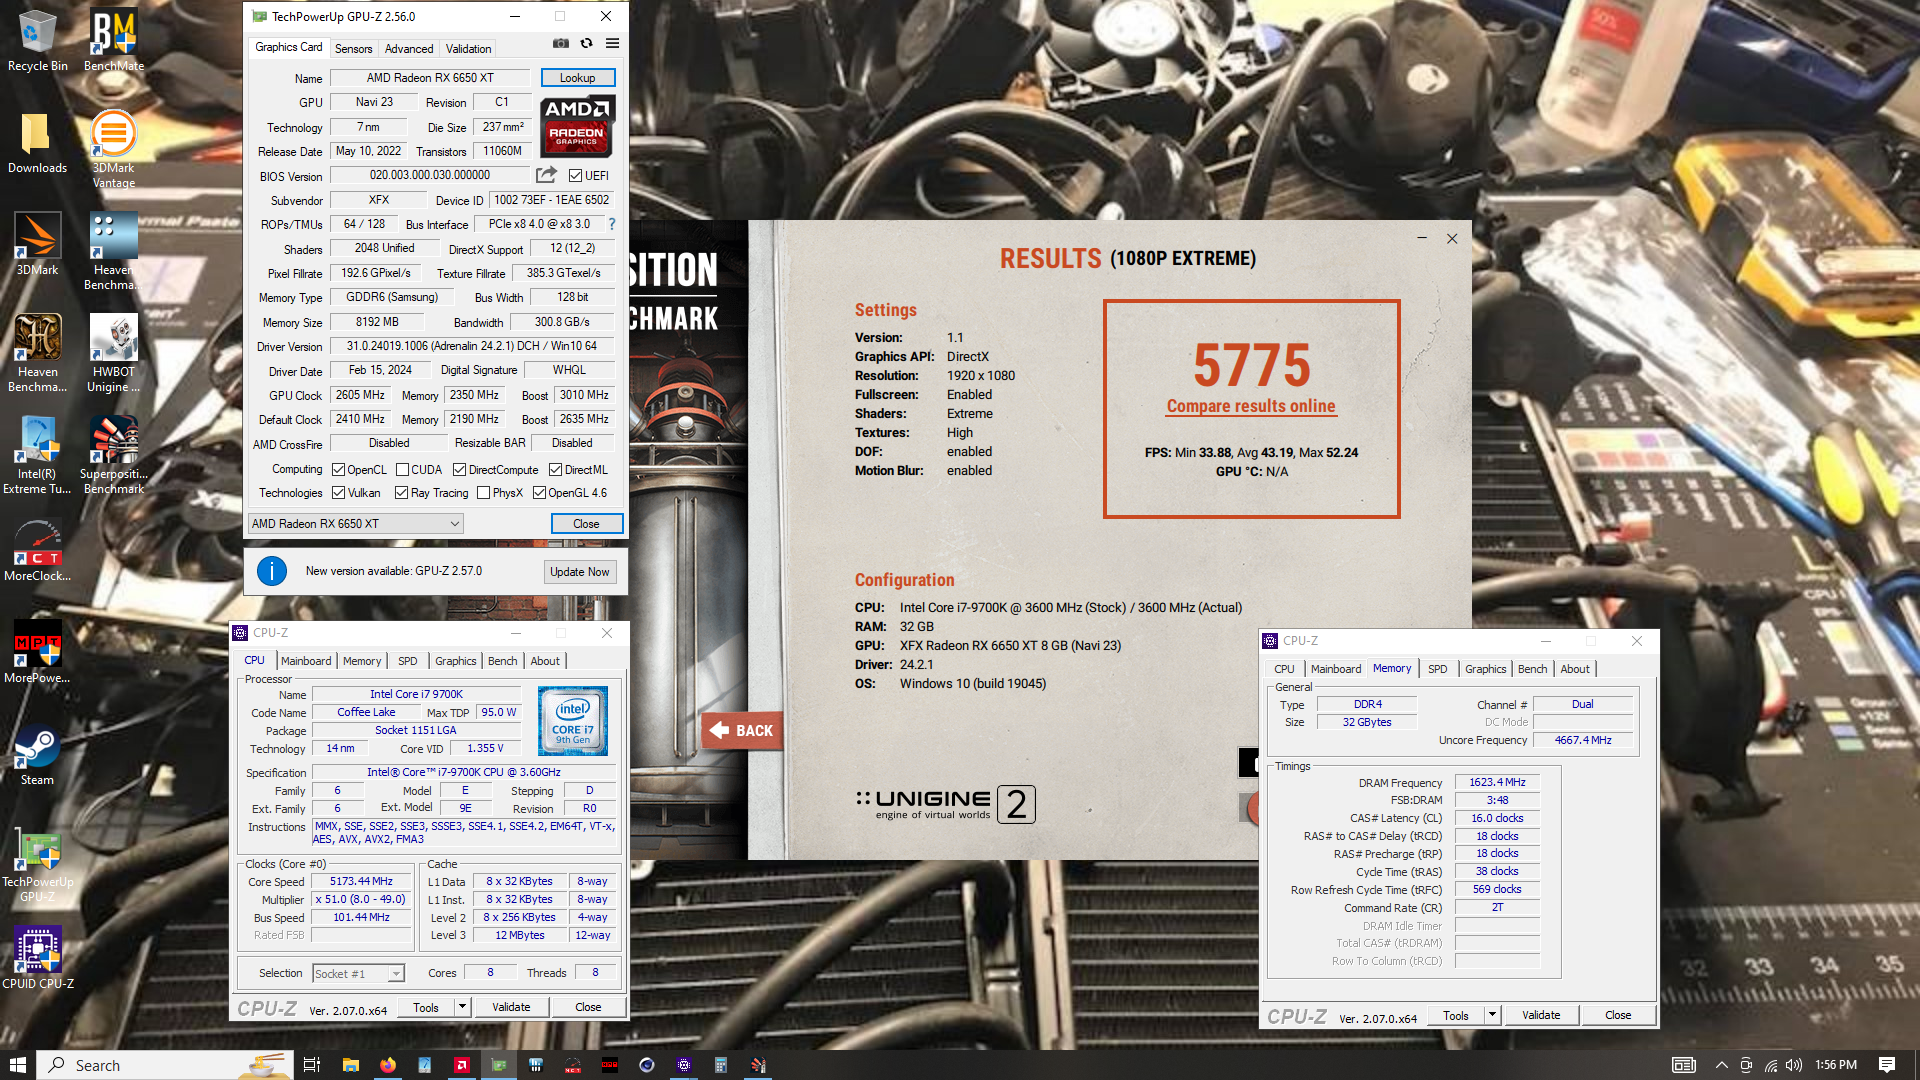Open the Downloads folder icon
Screen dimensions: 1920x1080
coord(37,142)
